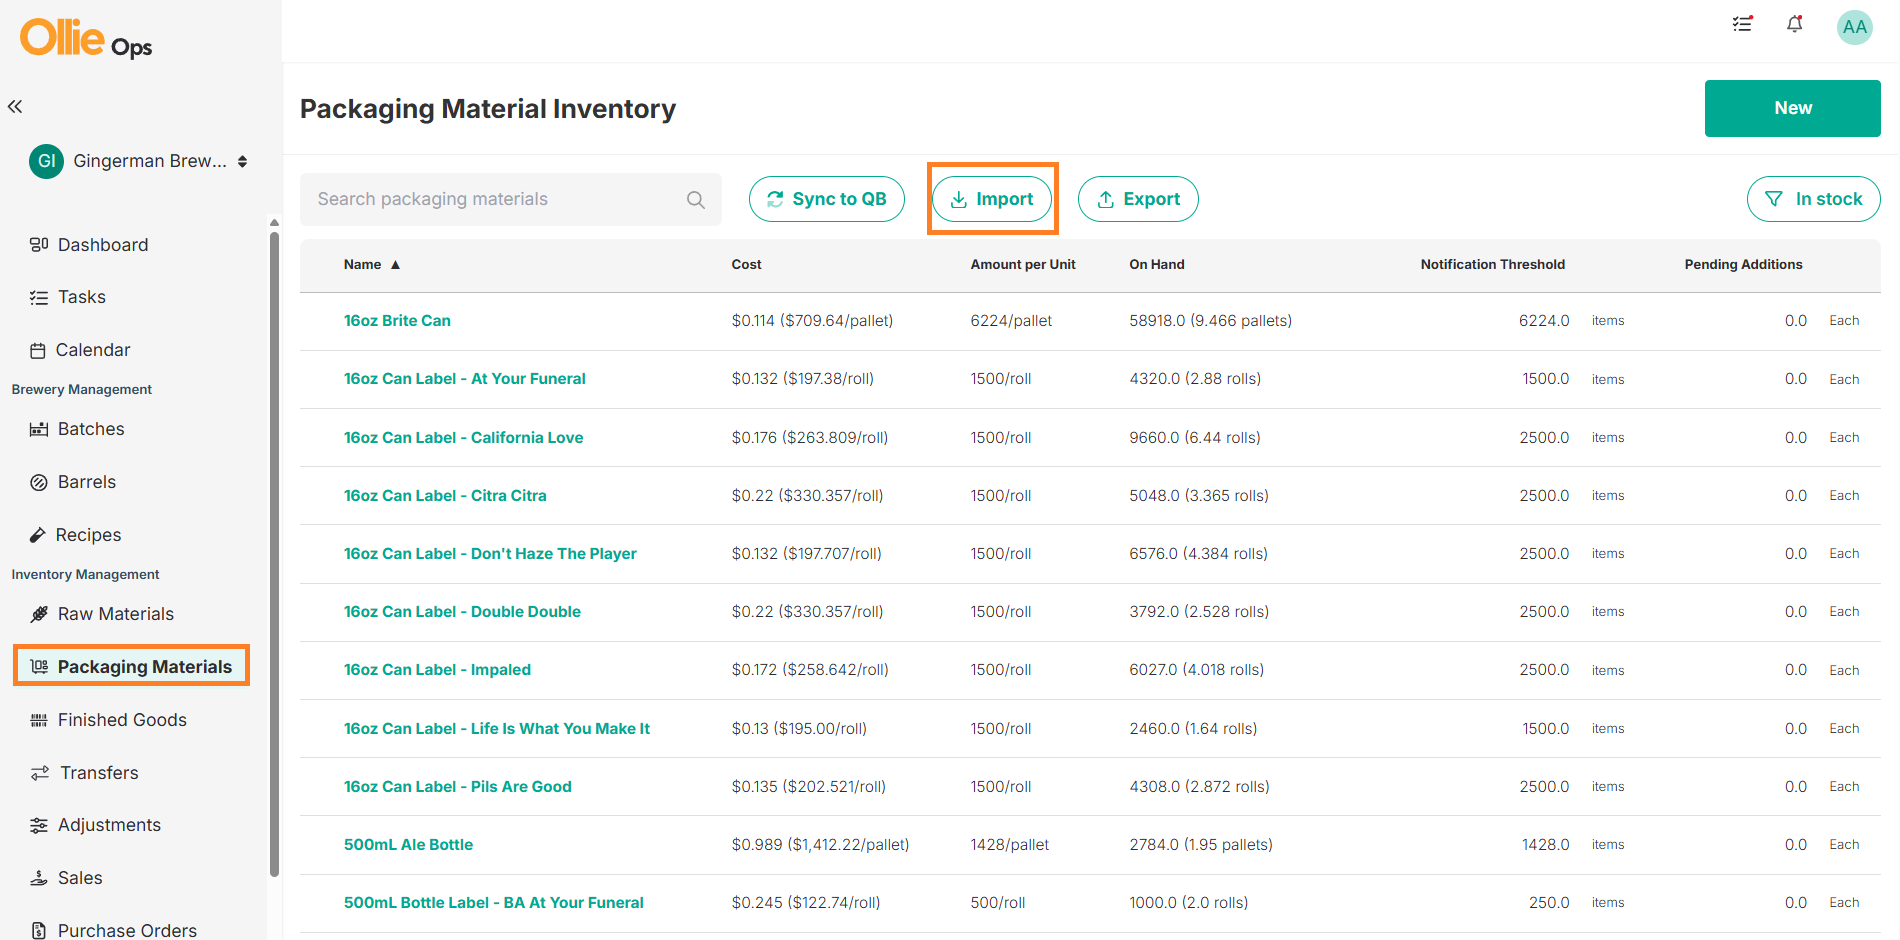Go to Tasks in sidebar

coord(68,297)
